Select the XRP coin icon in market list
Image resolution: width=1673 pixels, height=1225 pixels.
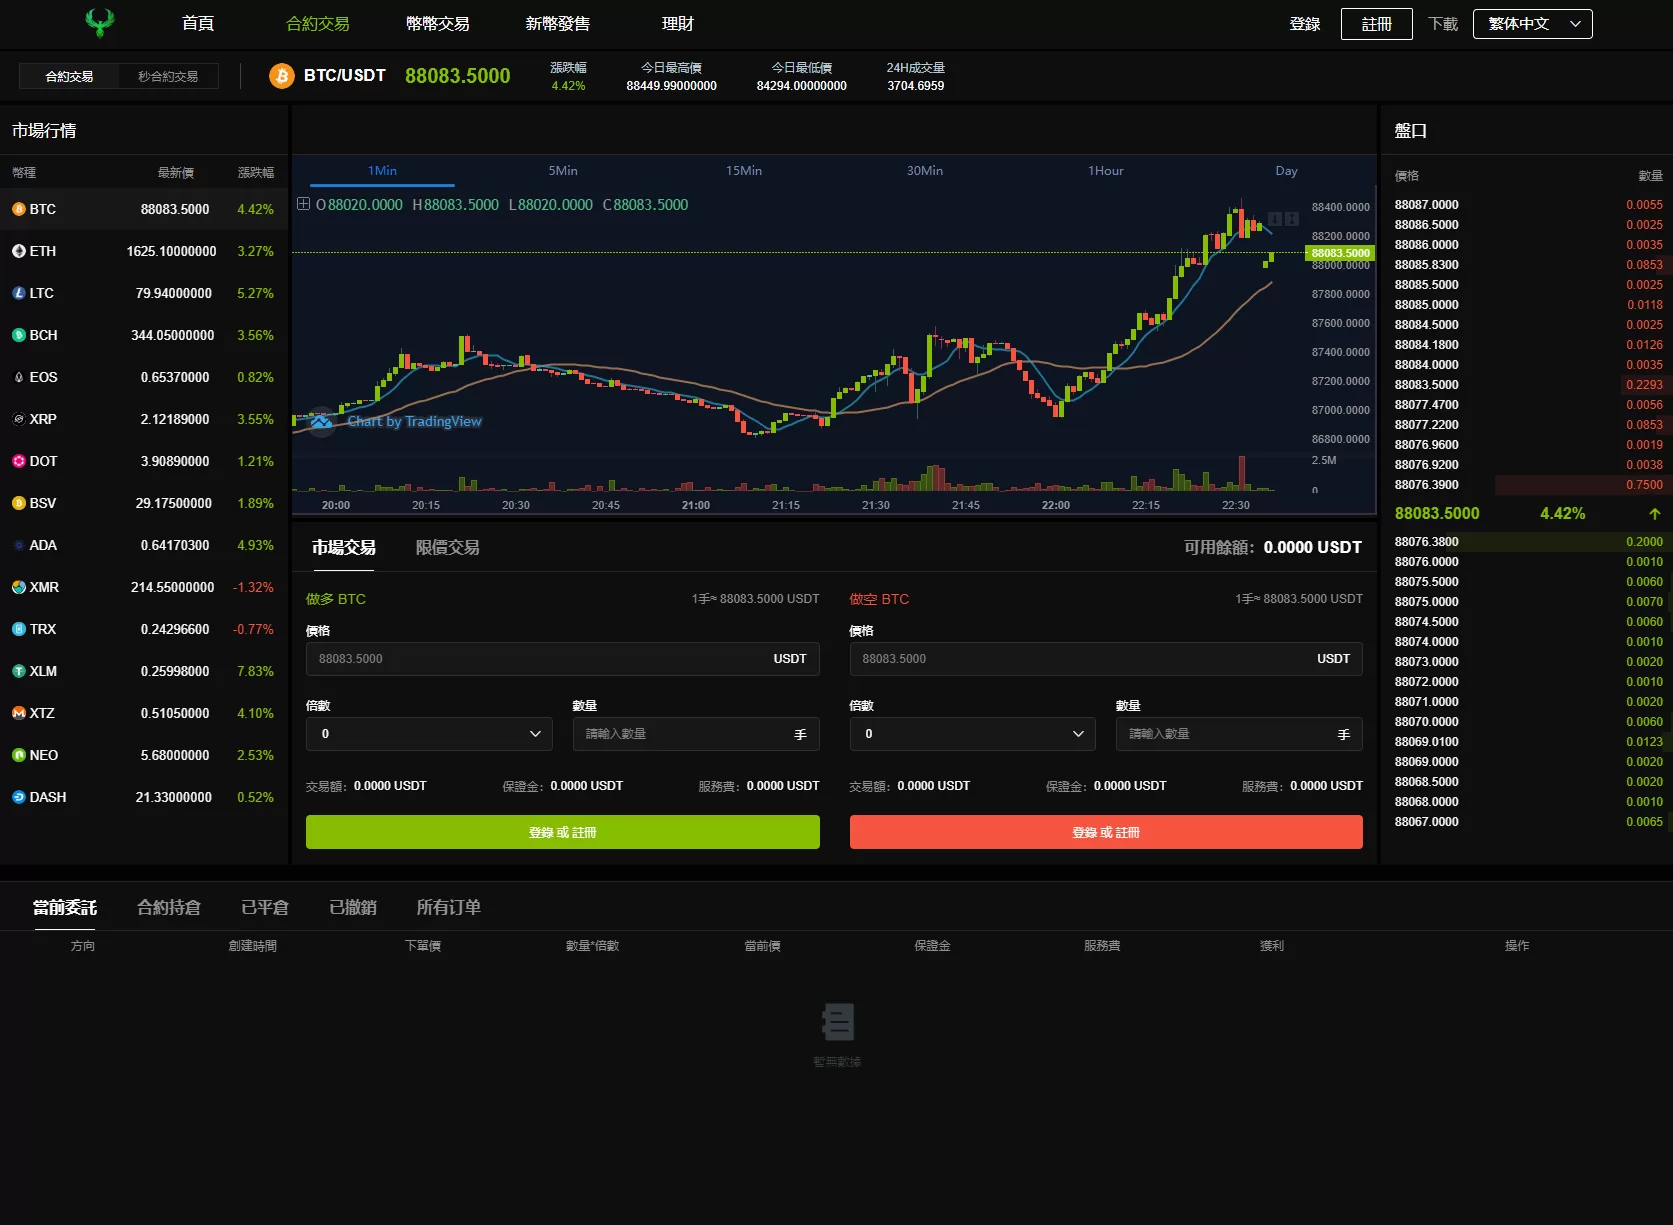(18, 419)
